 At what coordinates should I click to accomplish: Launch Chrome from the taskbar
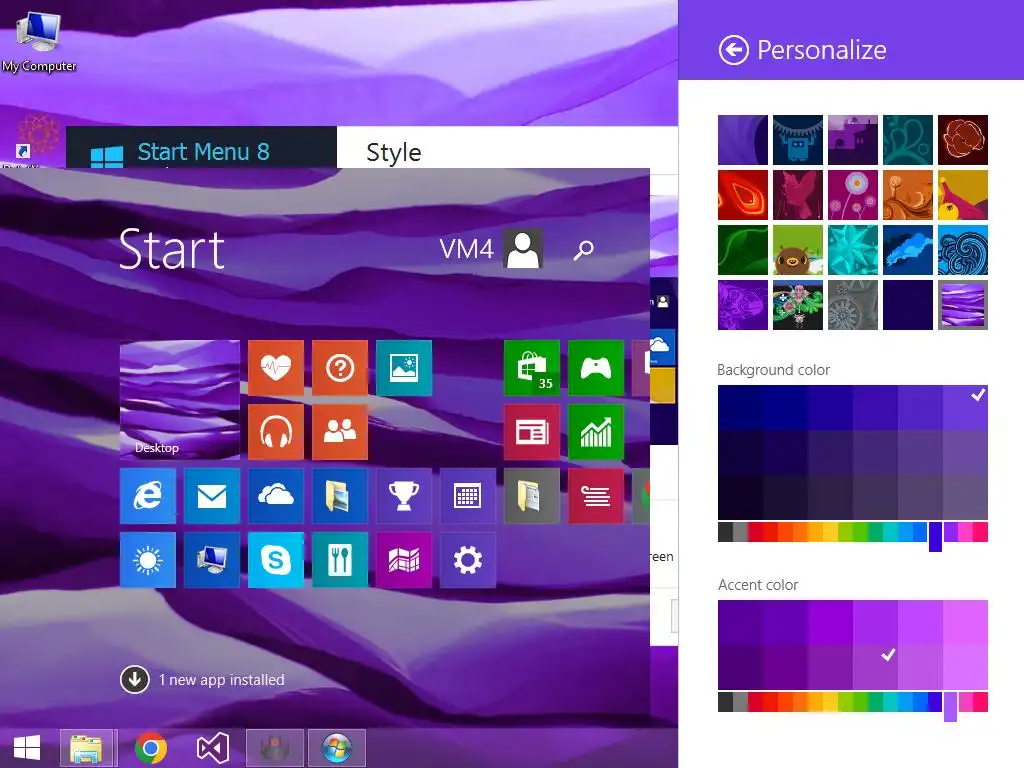150,748
